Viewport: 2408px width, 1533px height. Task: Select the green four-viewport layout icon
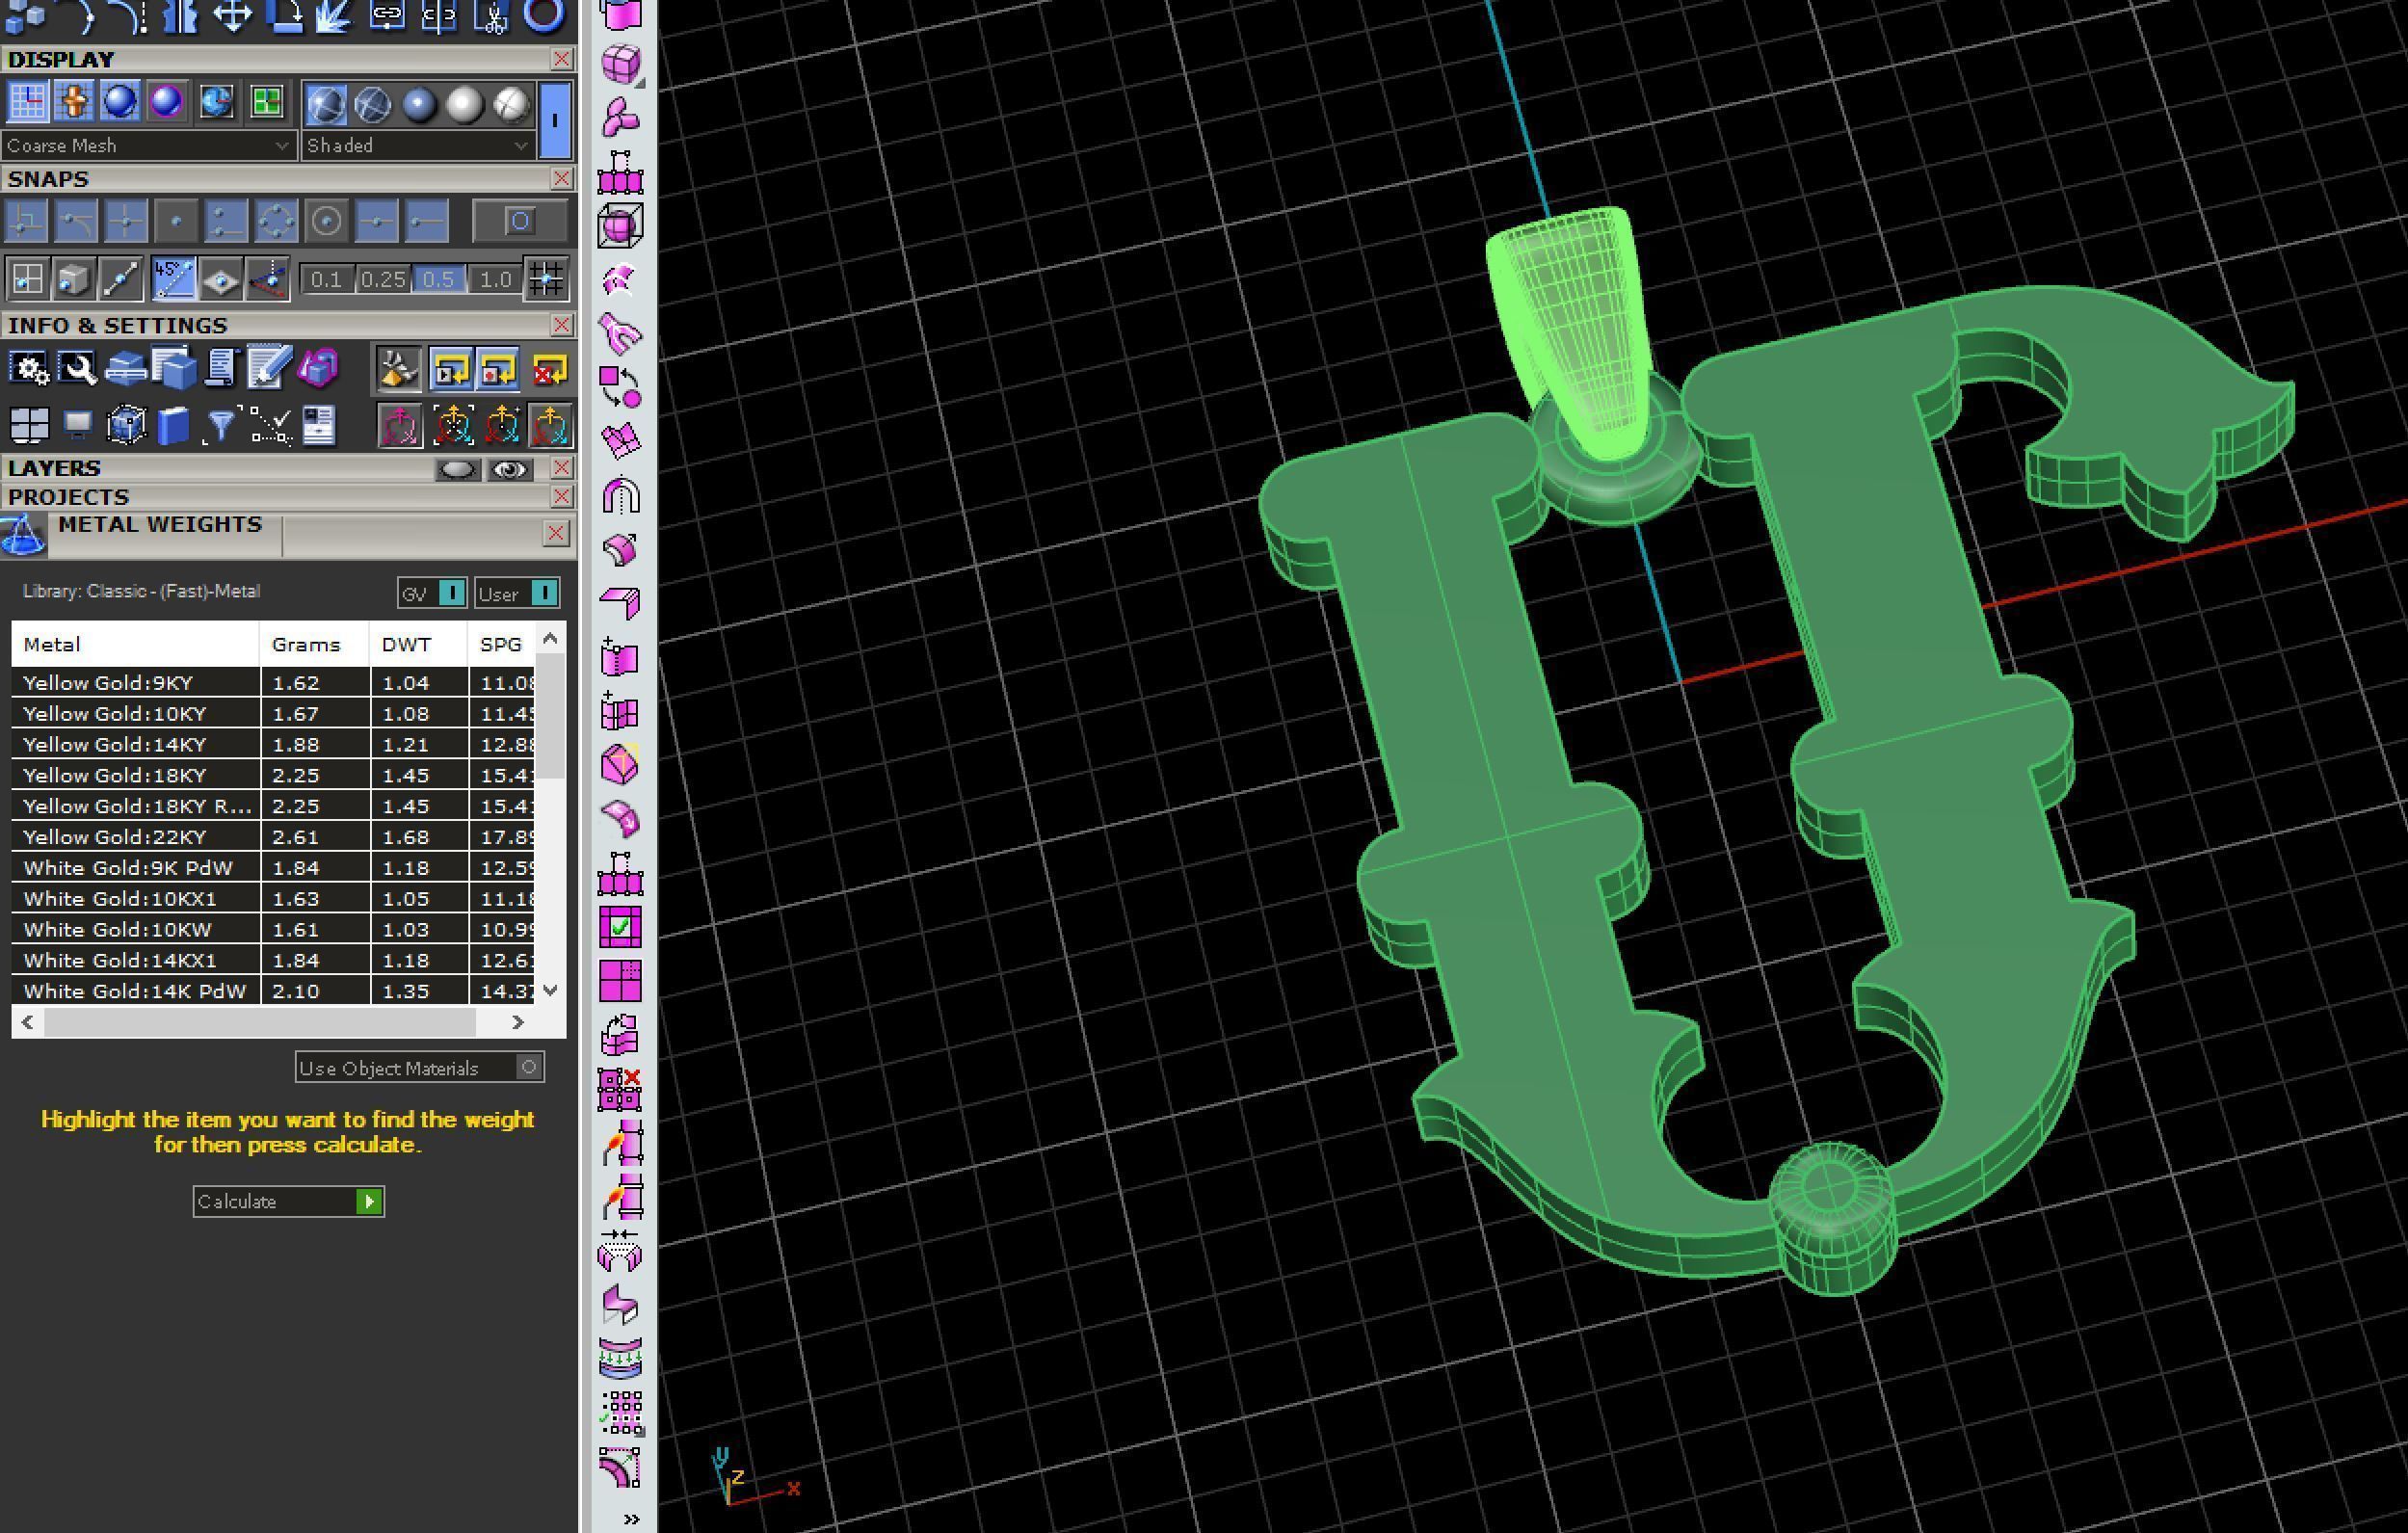266,102
